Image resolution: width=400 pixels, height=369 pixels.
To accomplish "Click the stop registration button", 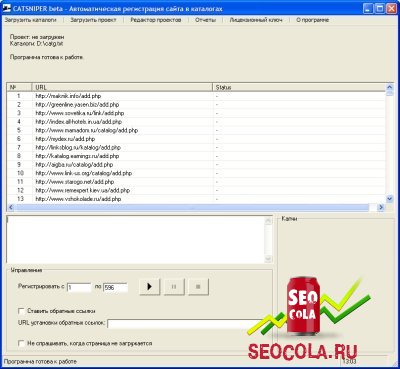I will [198, 286].
